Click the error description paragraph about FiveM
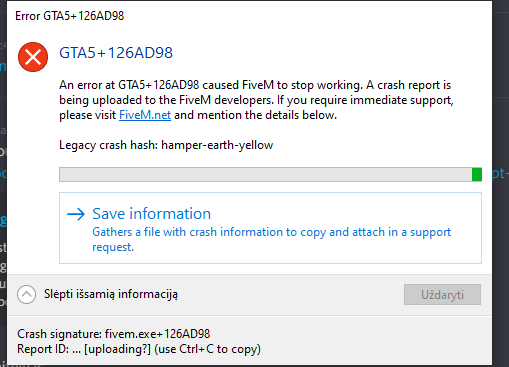The width and height of the screenshot is (509, 367). [x=256, y=100]
